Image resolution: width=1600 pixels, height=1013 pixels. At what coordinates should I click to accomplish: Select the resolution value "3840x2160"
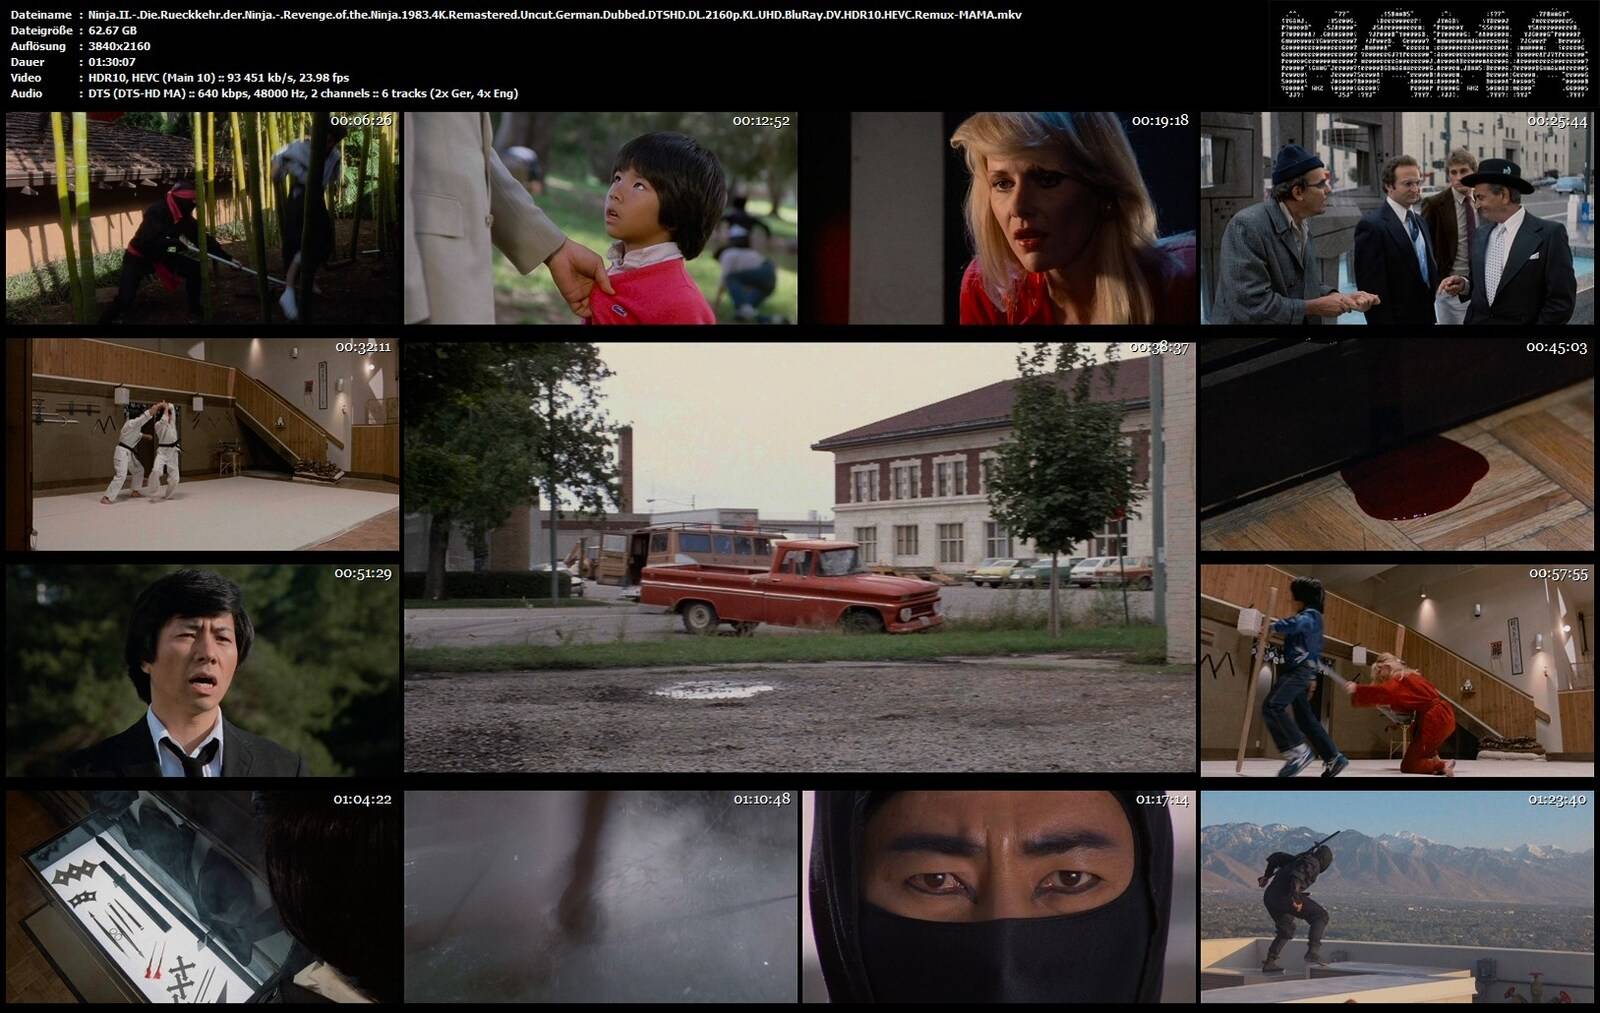tap(120, 46)
